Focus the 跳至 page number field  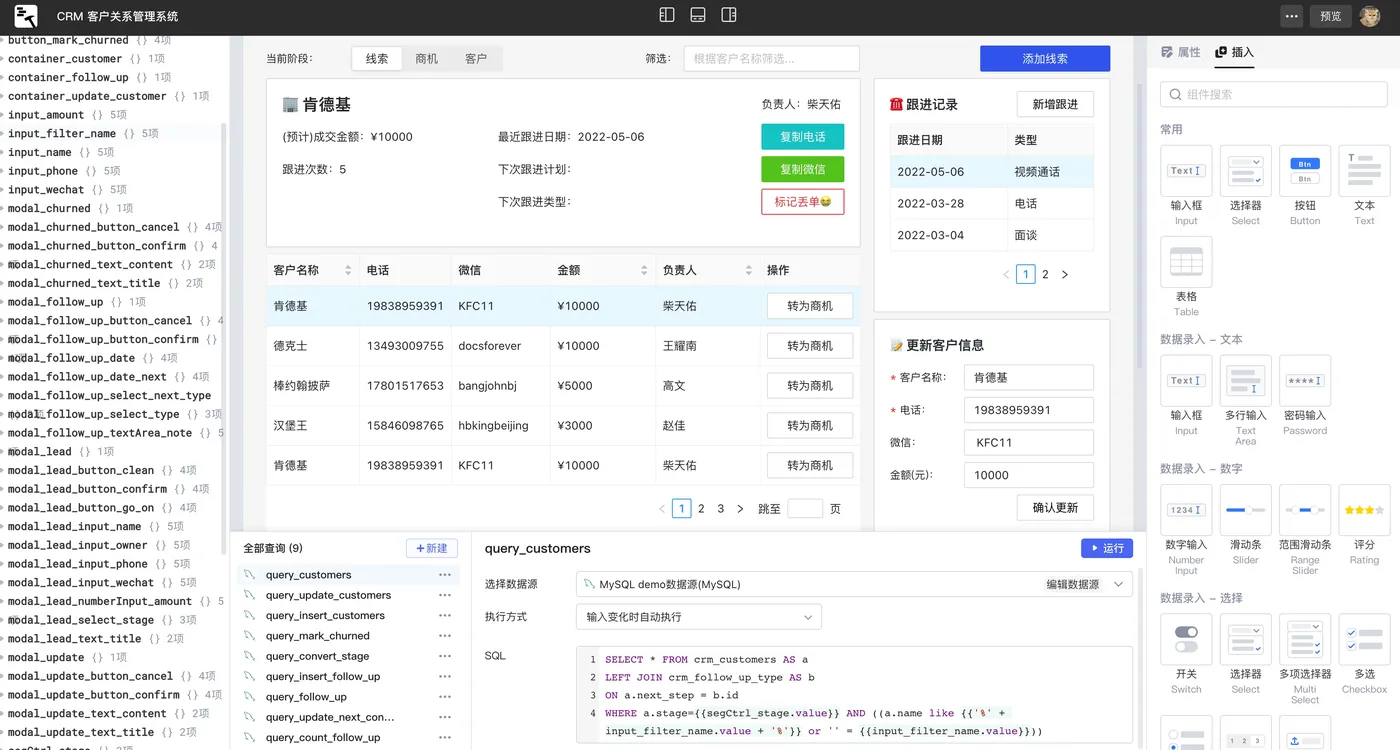click(805, 508)
